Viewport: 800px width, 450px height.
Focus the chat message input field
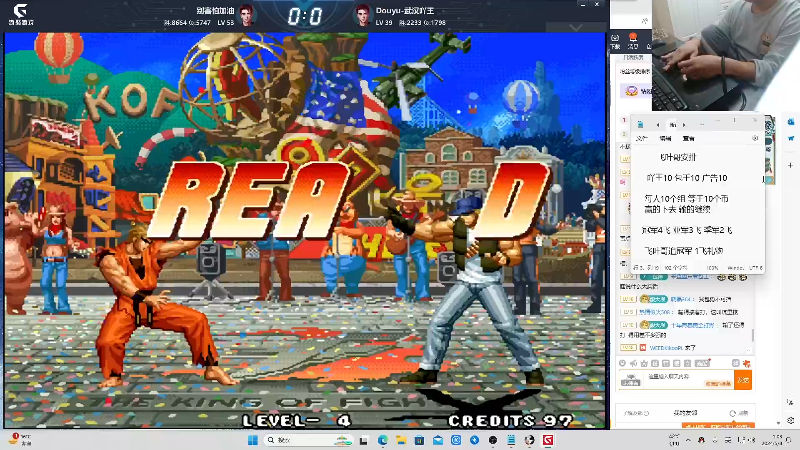(689, 380)
